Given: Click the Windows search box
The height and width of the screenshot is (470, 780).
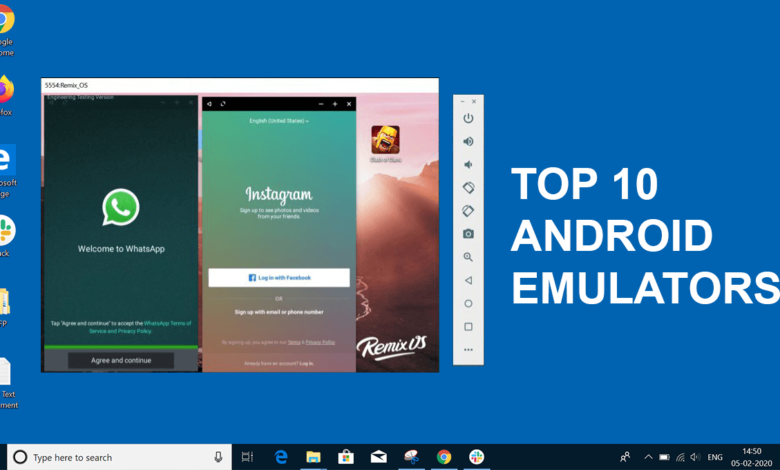Looking at the screenshot, I should 119,457.
